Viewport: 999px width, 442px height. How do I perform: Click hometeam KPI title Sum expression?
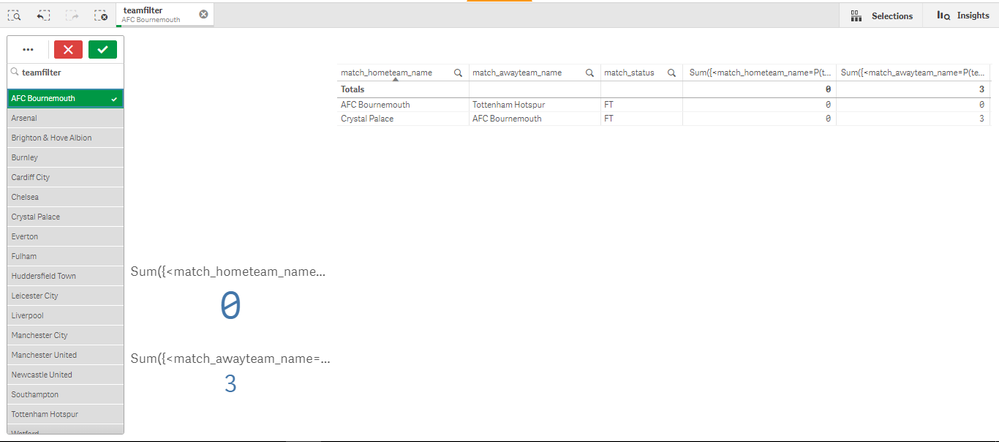228,272
